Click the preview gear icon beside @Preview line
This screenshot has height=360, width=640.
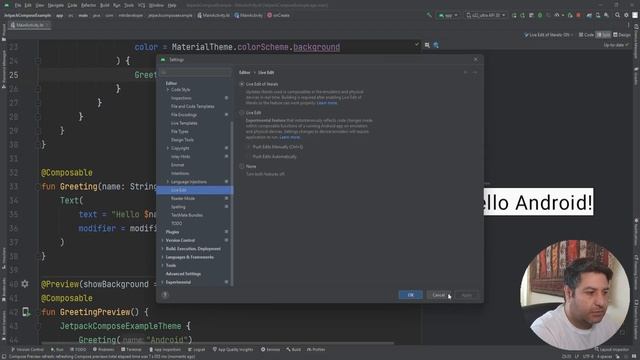pos(25,284)
